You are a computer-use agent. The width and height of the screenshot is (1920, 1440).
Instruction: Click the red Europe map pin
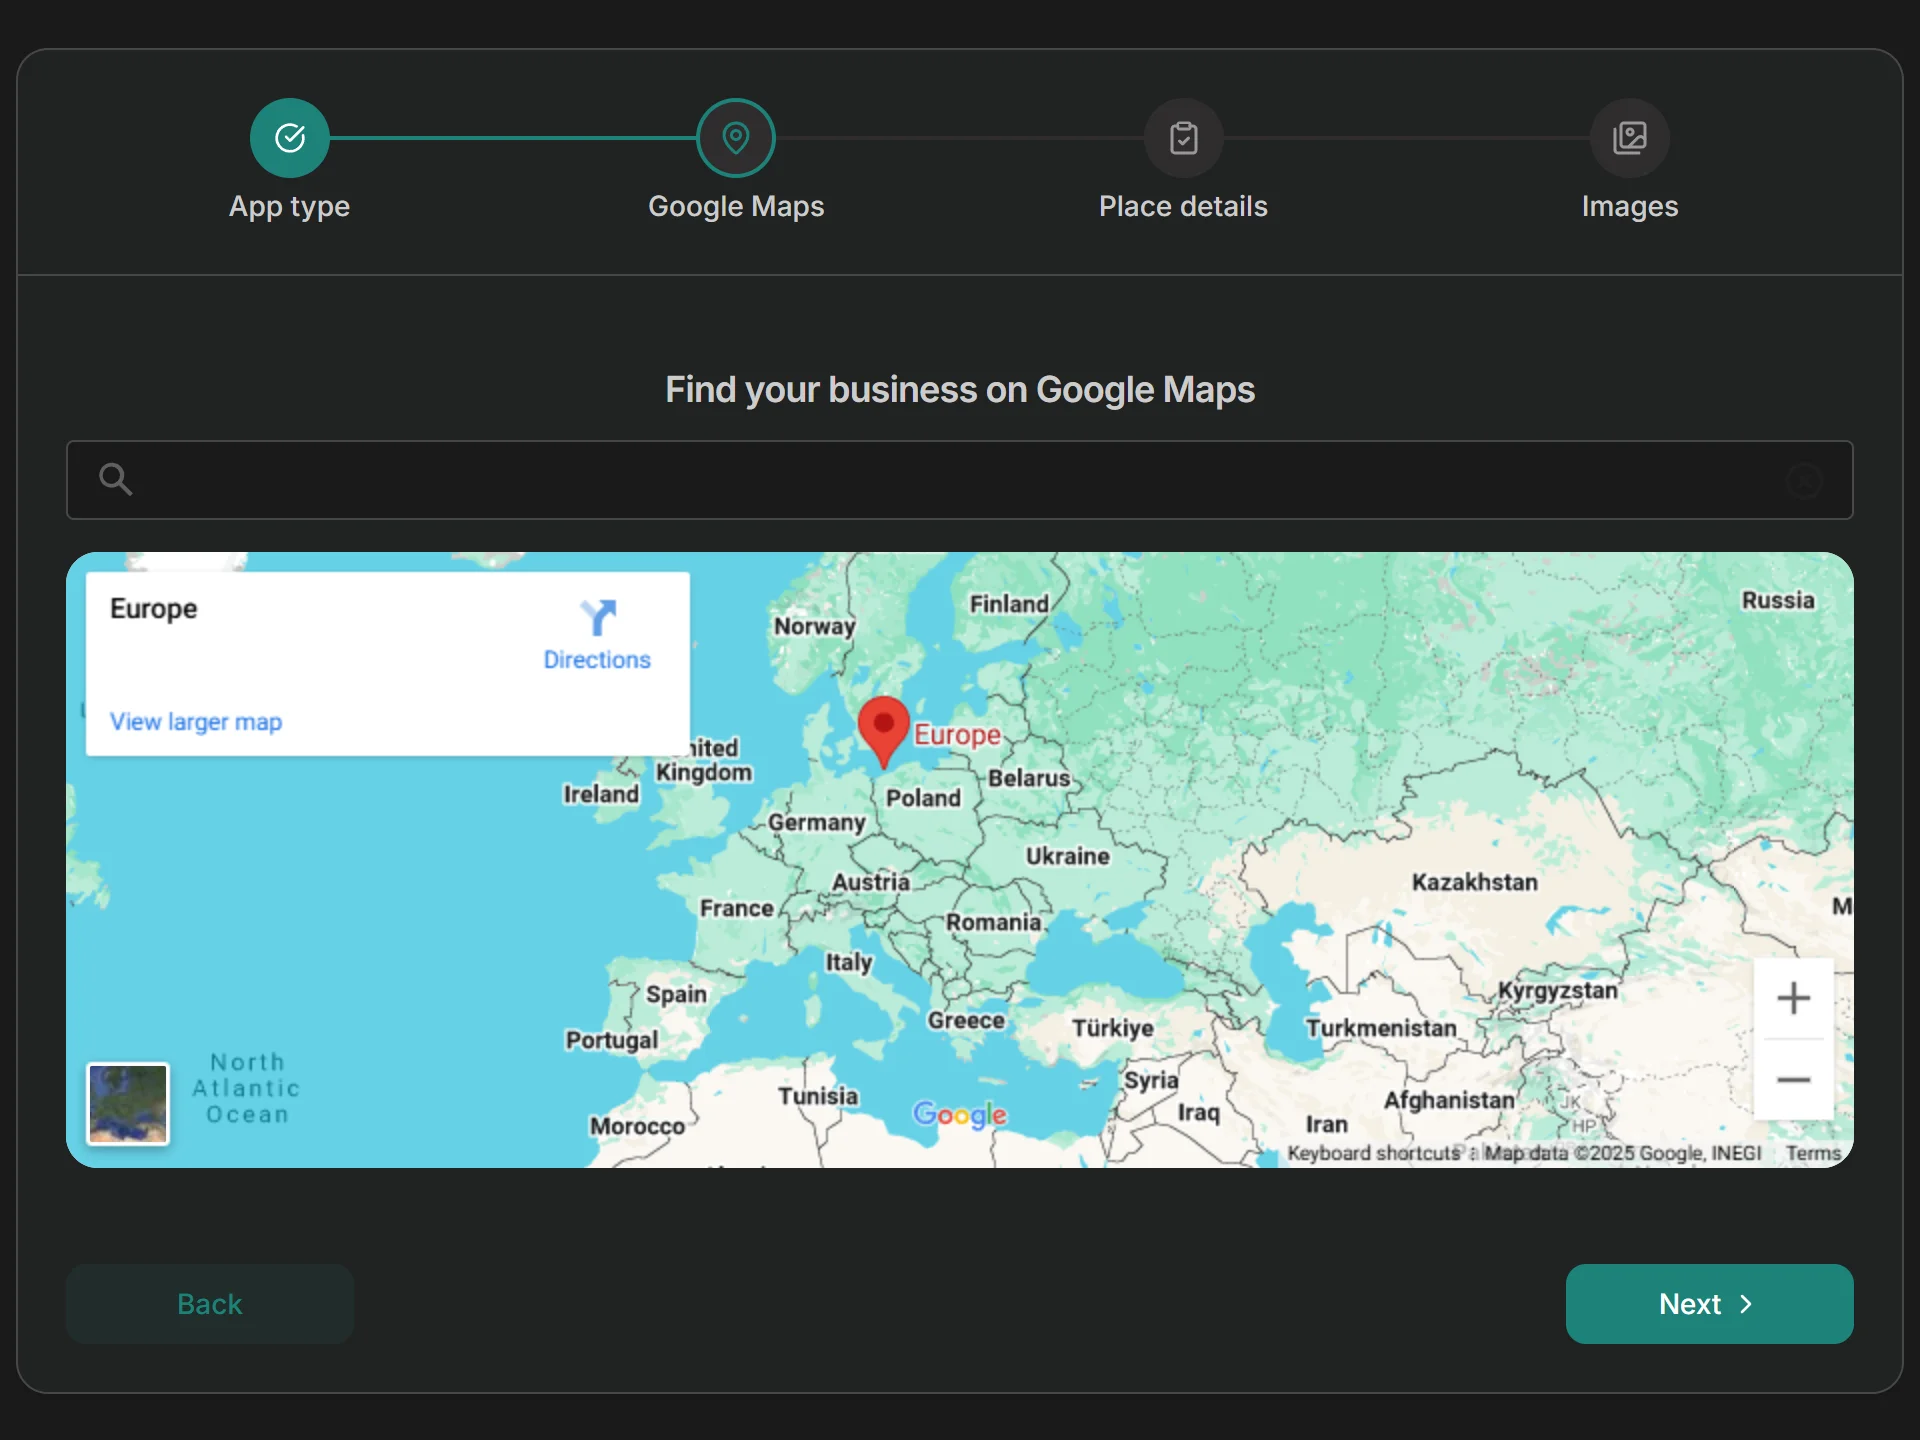[884, 732]
